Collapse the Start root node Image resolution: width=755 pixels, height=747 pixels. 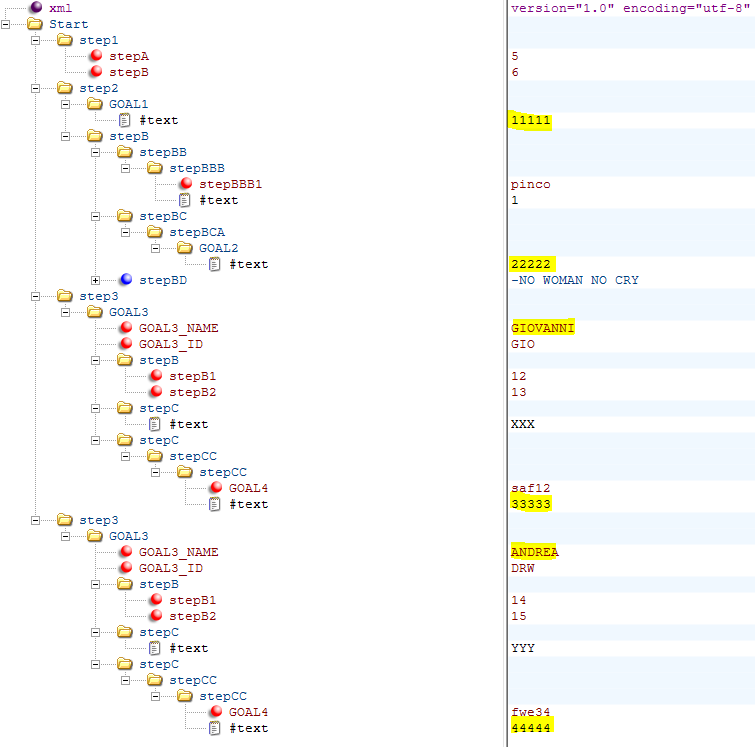(6, 24)
